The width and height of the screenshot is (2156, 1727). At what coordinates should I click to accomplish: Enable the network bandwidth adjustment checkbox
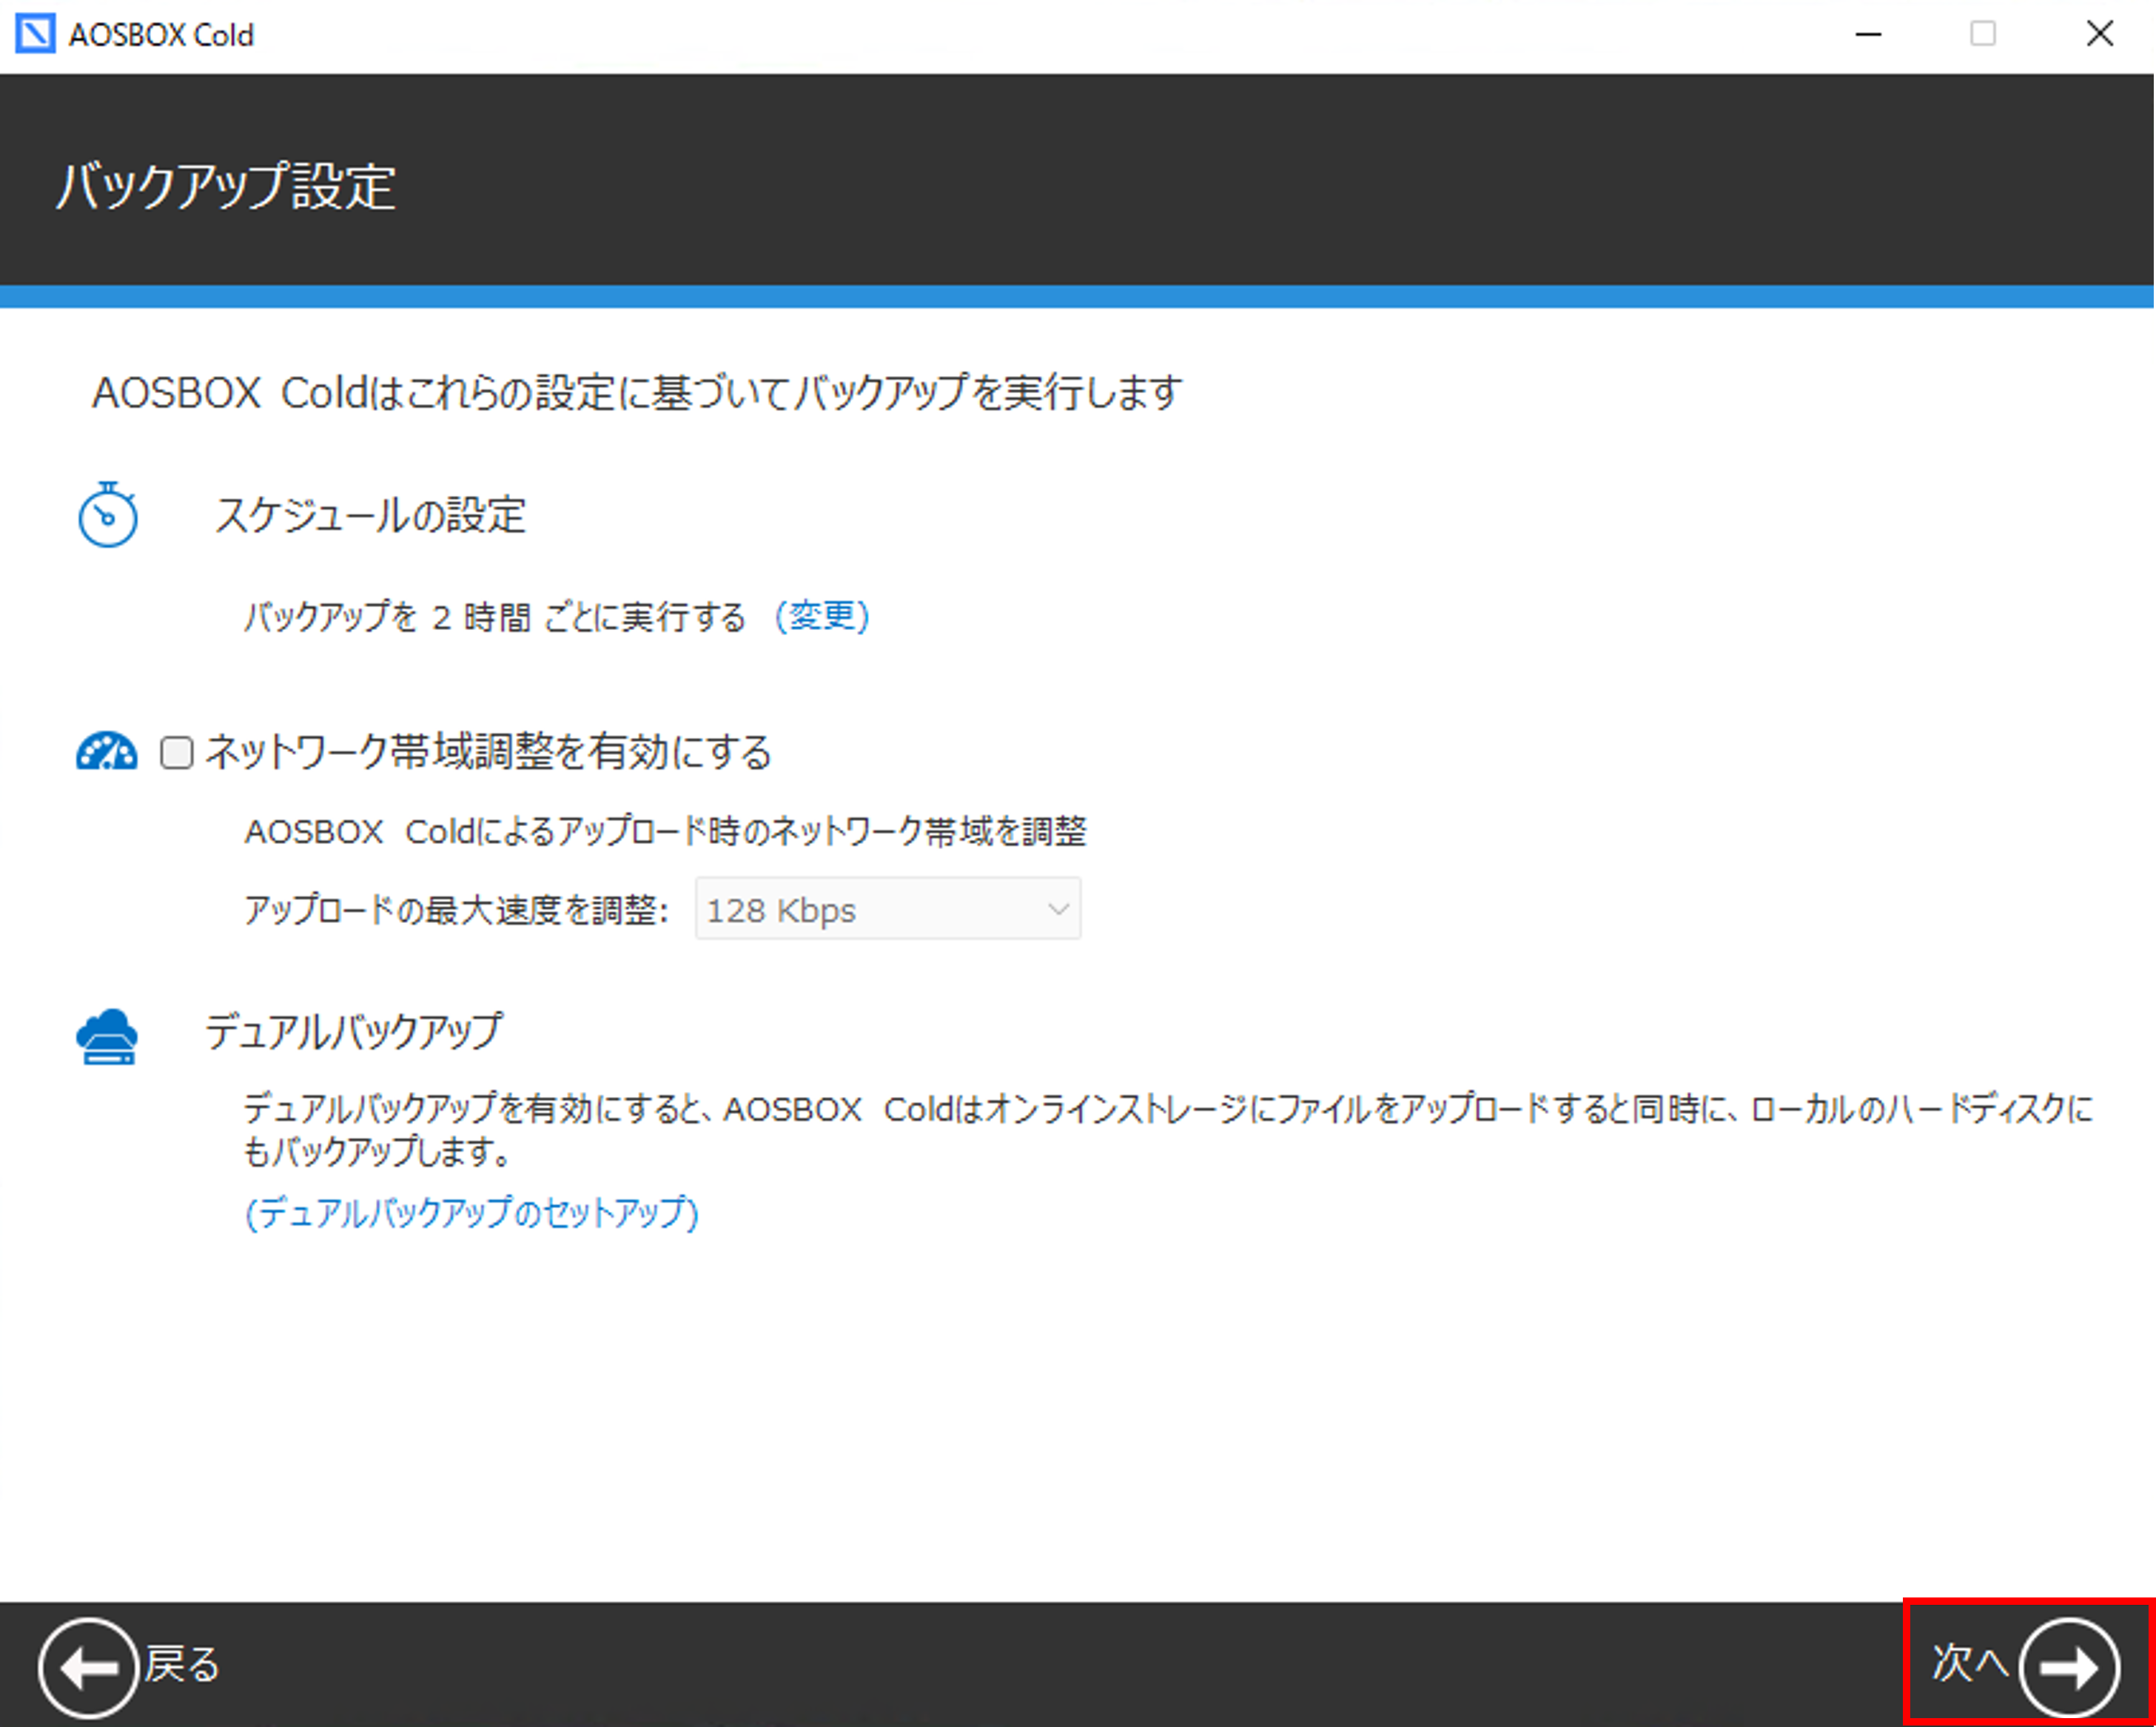pyautogui.click(x=177, y=752)
